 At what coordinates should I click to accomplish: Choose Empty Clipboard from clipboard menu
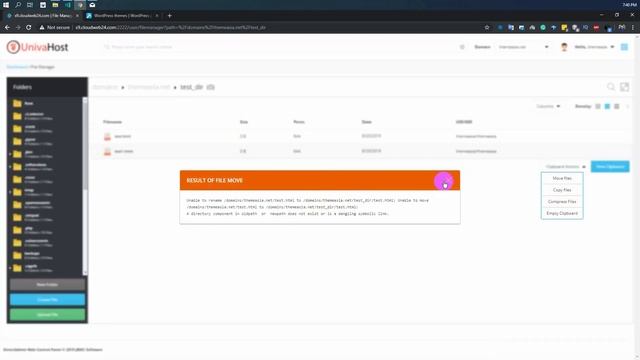coord(562,213)
